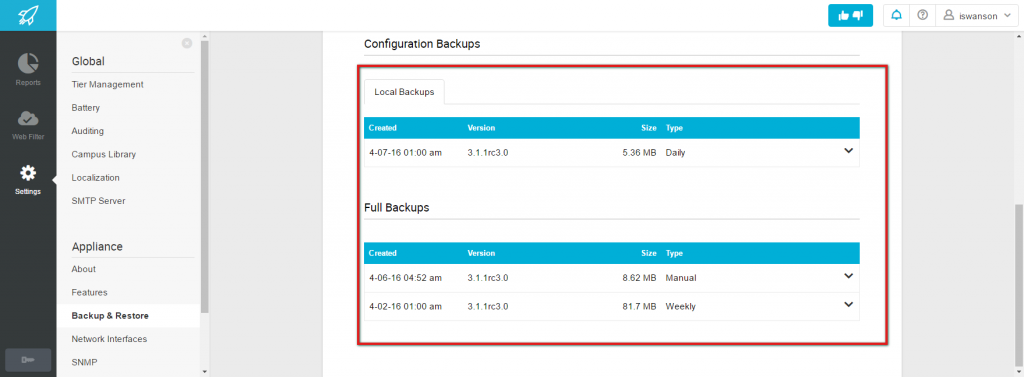1024x377 pixels.
Task: Click the Appliance section heading
Action: (97, 246)
